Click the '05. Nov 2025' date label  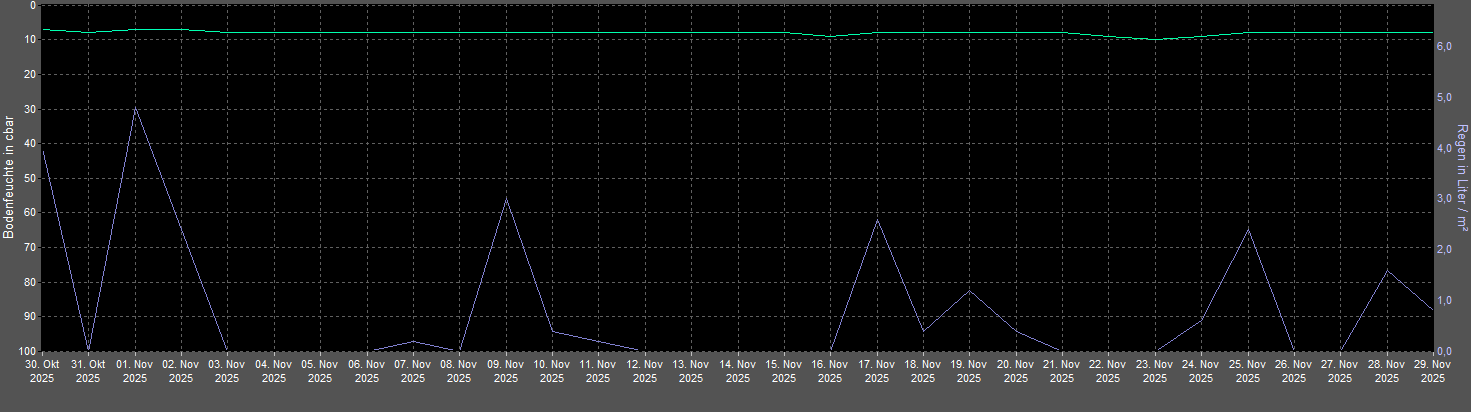click(320, 371)
